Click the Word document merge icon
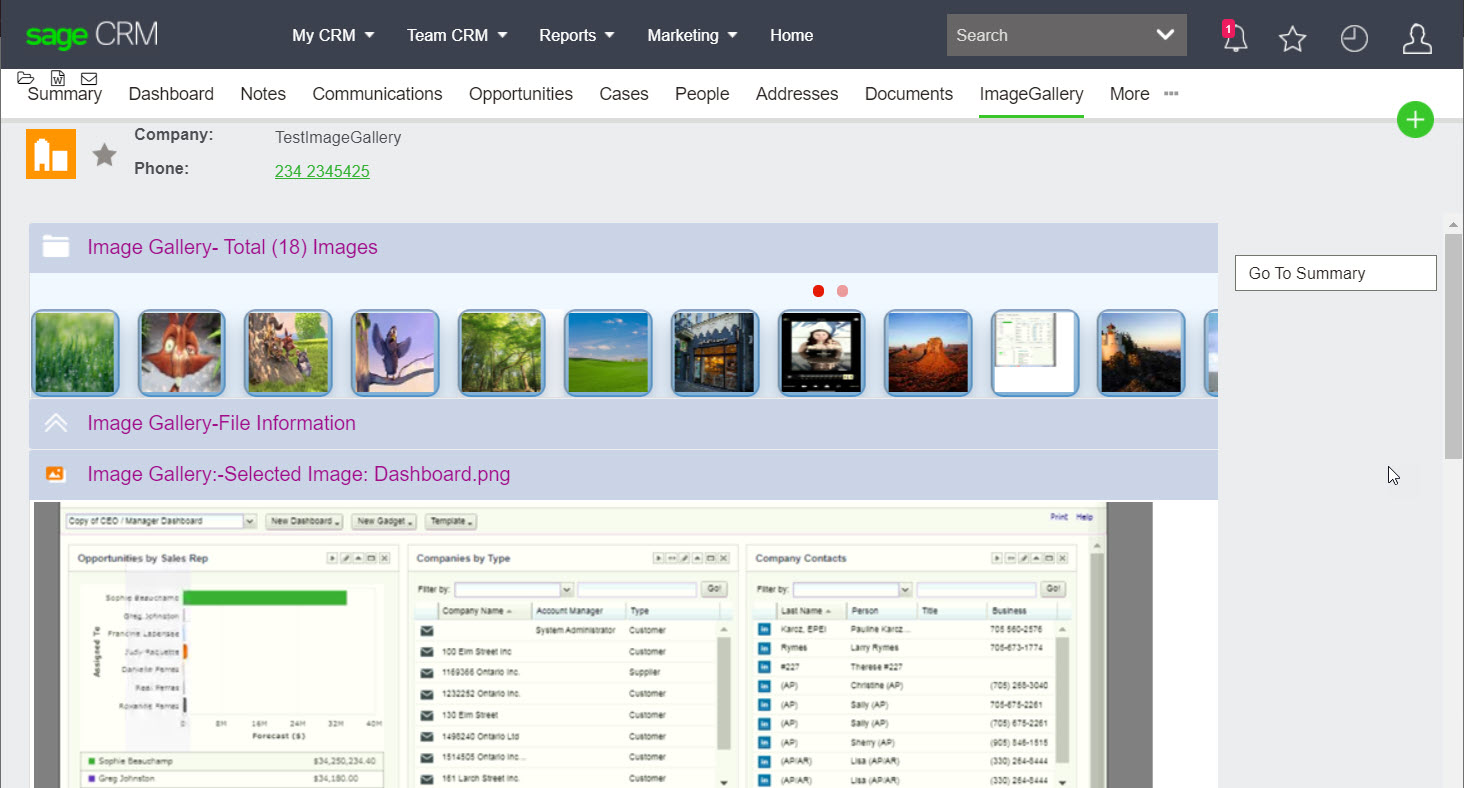This screenshot has width=1464, height=788. (x=58, y=78)
